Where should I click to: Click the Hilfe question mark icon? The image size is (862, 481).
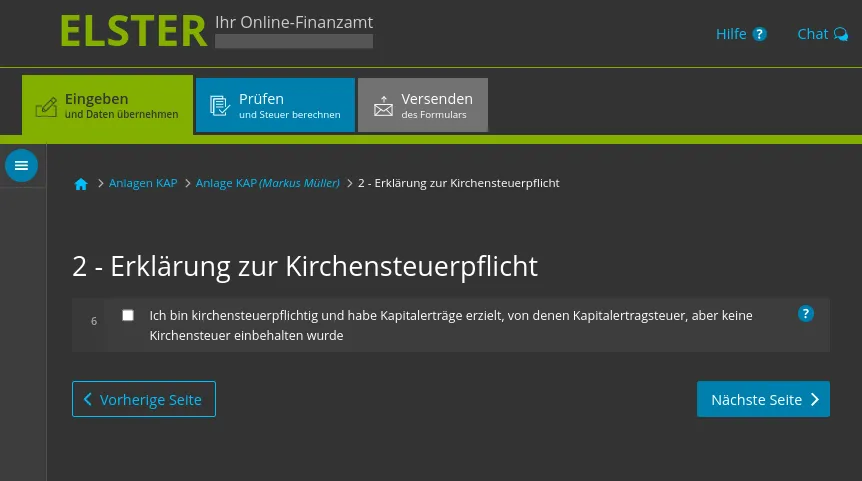click(x=760, y=34)
